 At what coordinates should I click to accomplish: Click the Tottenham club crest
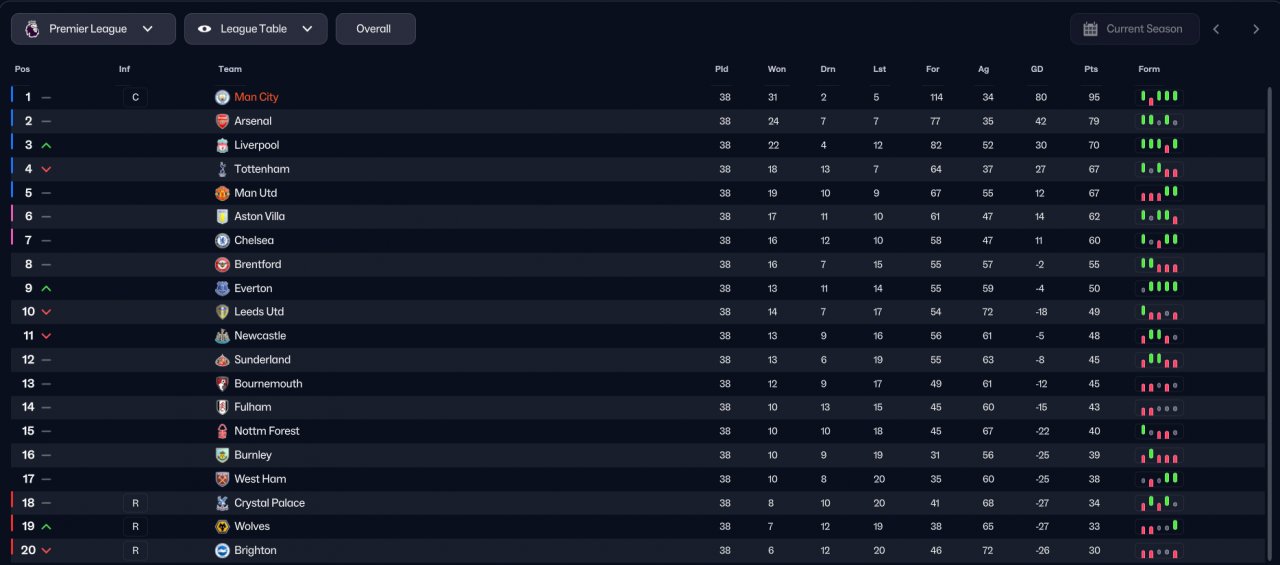point(222,169)
